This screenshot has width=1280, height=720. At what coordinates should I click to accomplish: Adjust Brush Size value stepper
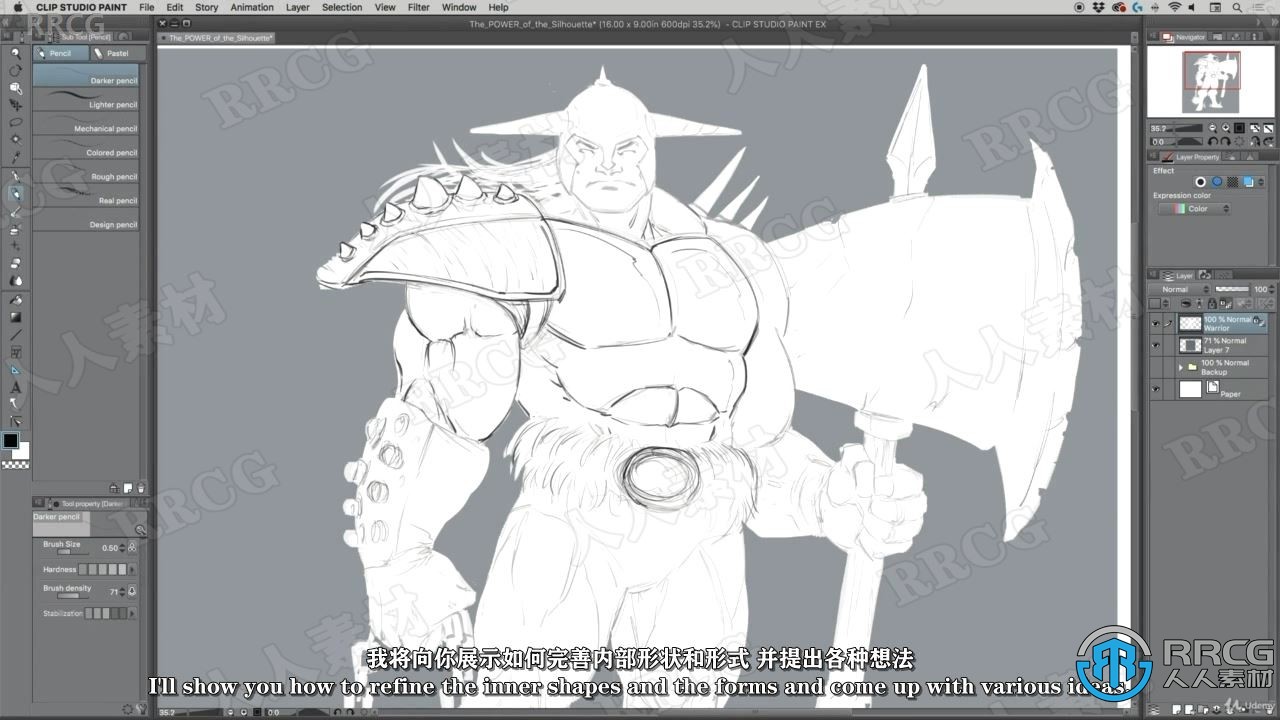(x=122, y=547)
